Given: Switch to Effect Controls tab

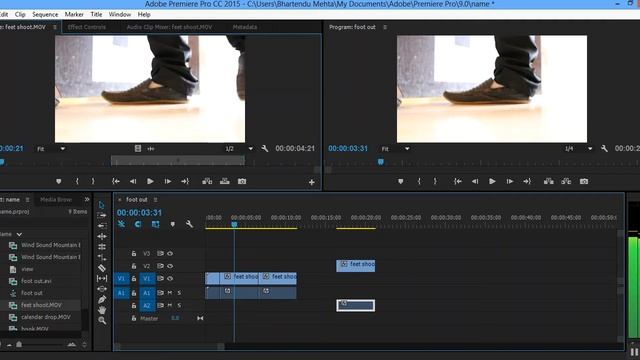Looking at the screenshot, I should click(x=87, y=27).
